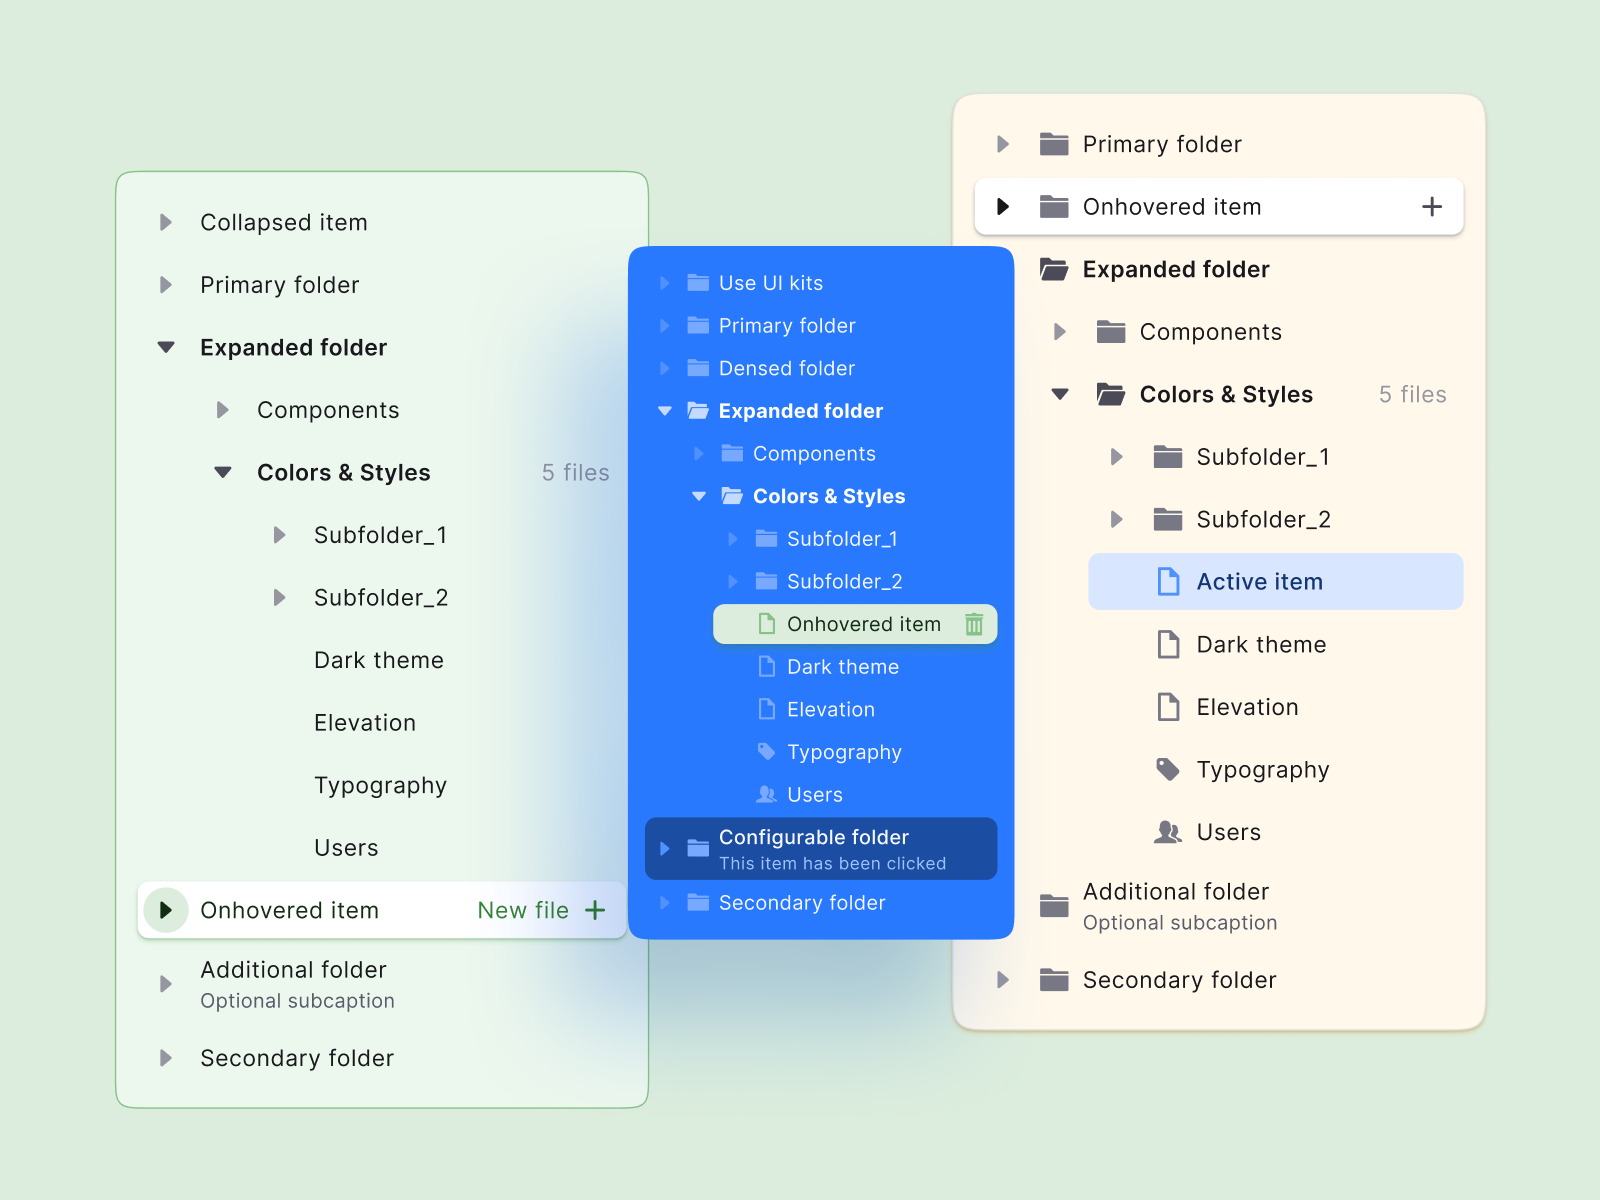This screenshot has width=1600, height=1200.
Task: Collapse Colors & Styles disclosure triangle
Action: [222, 472]
